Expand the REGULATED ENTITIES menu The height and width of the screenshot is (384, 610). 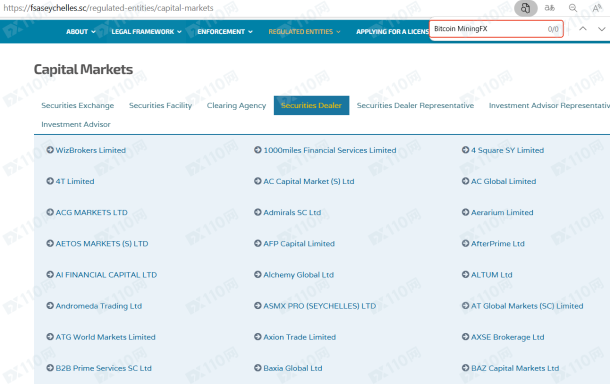click(304, 32)
